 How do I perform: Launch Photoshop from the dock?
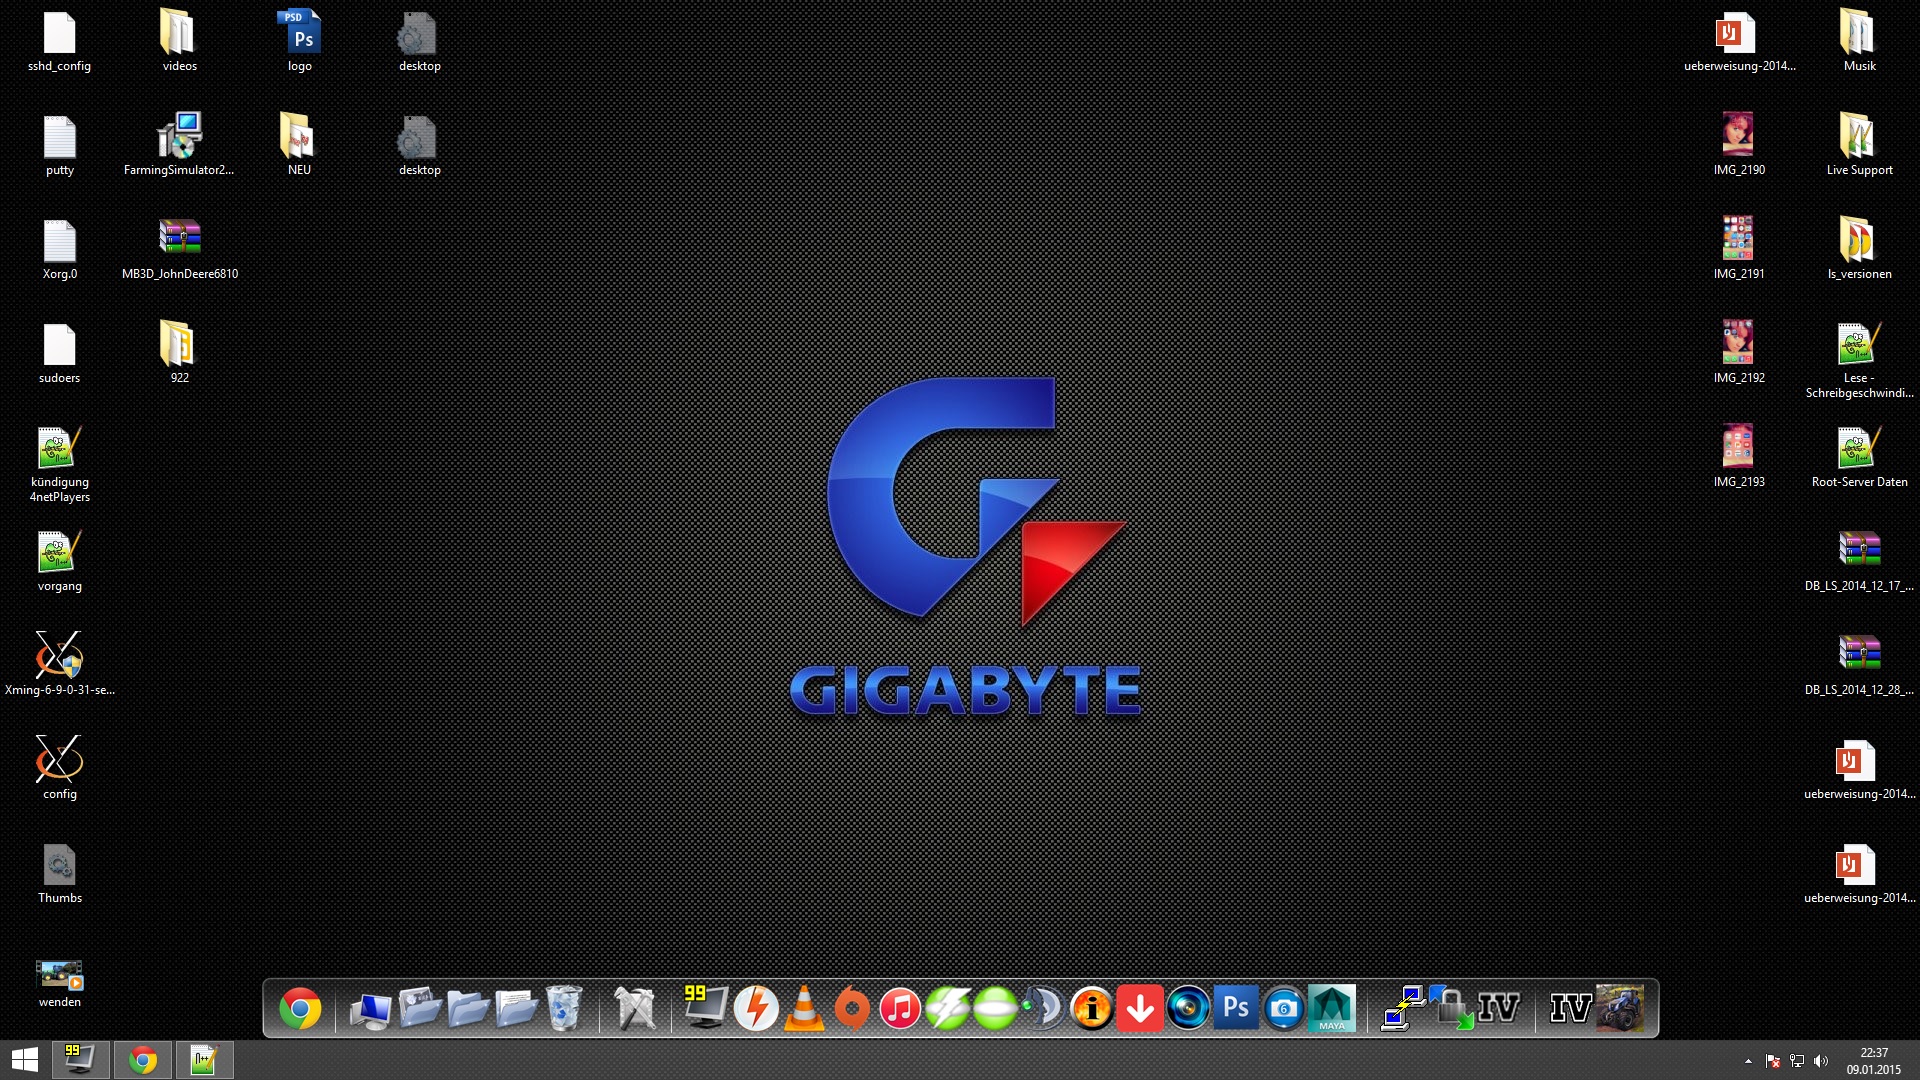1236,1008
